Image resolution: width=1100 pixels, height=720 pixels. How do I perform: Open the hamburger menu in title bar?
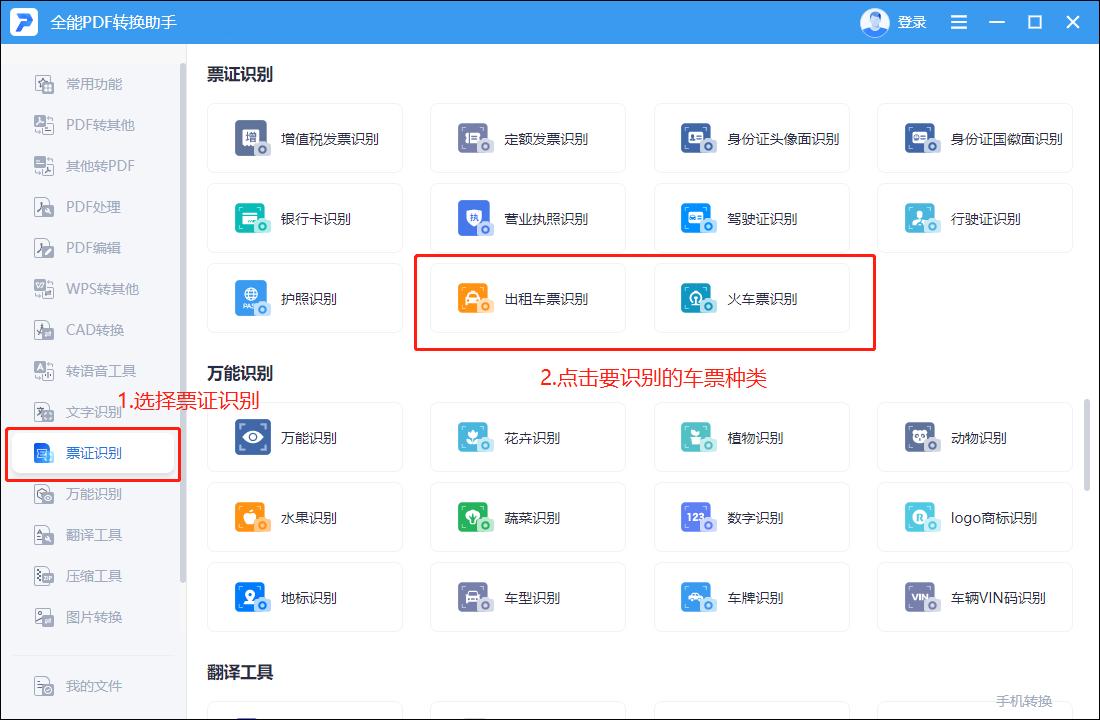(x=958, y=21)
